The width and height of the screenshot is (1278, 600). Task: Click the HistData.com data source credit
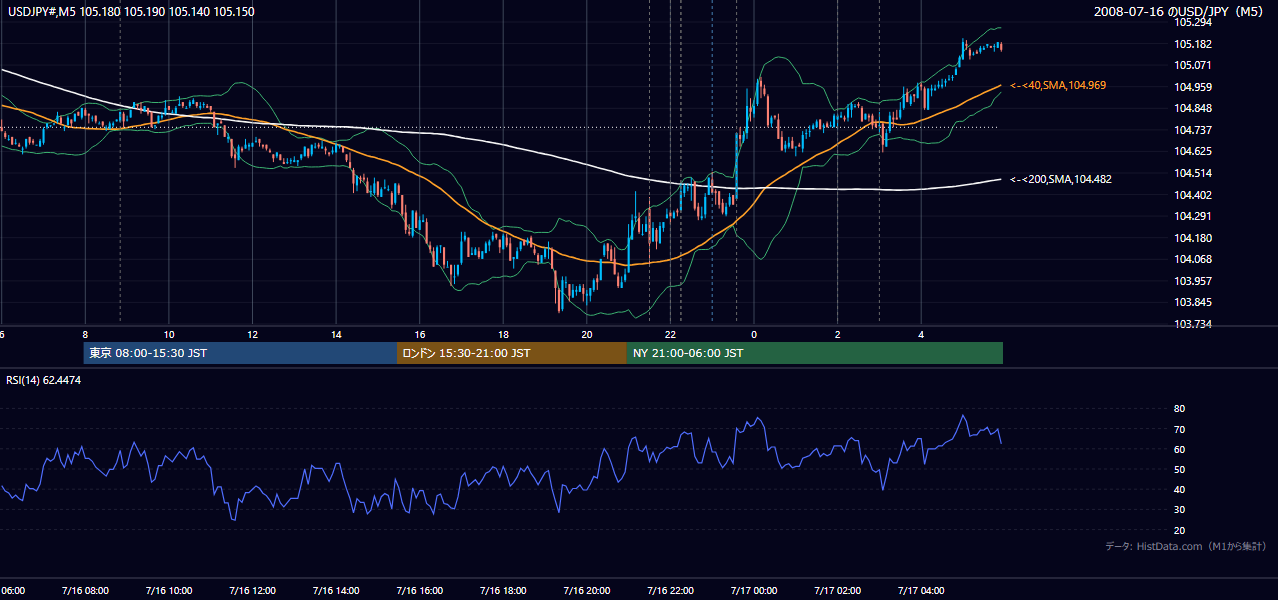coord(1186,546)
